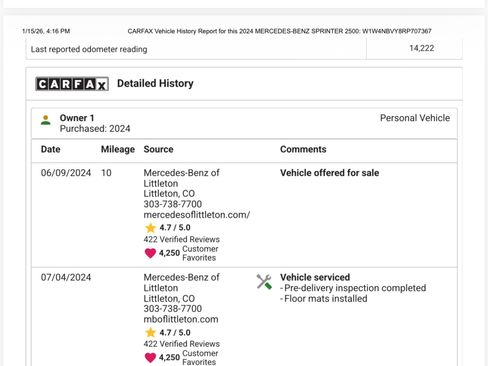The height and width of the screenshot is (366, 488).
Task: Select the timestamp 1/15/26, 4:16 PM
Action: [x=46, y=31]
